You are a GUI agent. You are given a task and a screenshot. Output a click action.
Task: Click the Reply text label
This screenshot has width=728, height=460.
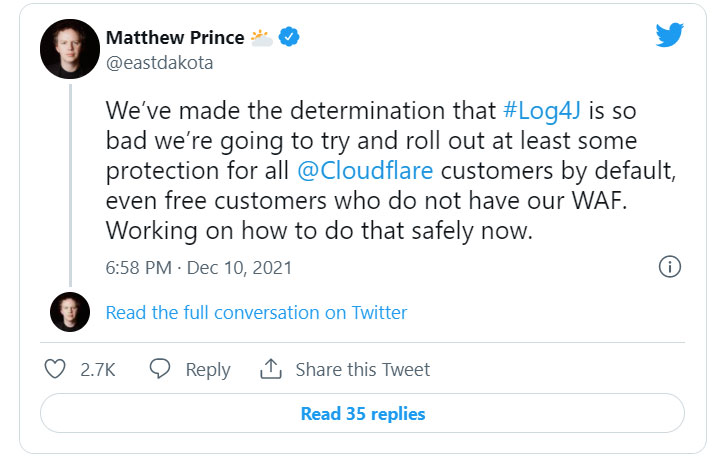[x=208, y=369]
